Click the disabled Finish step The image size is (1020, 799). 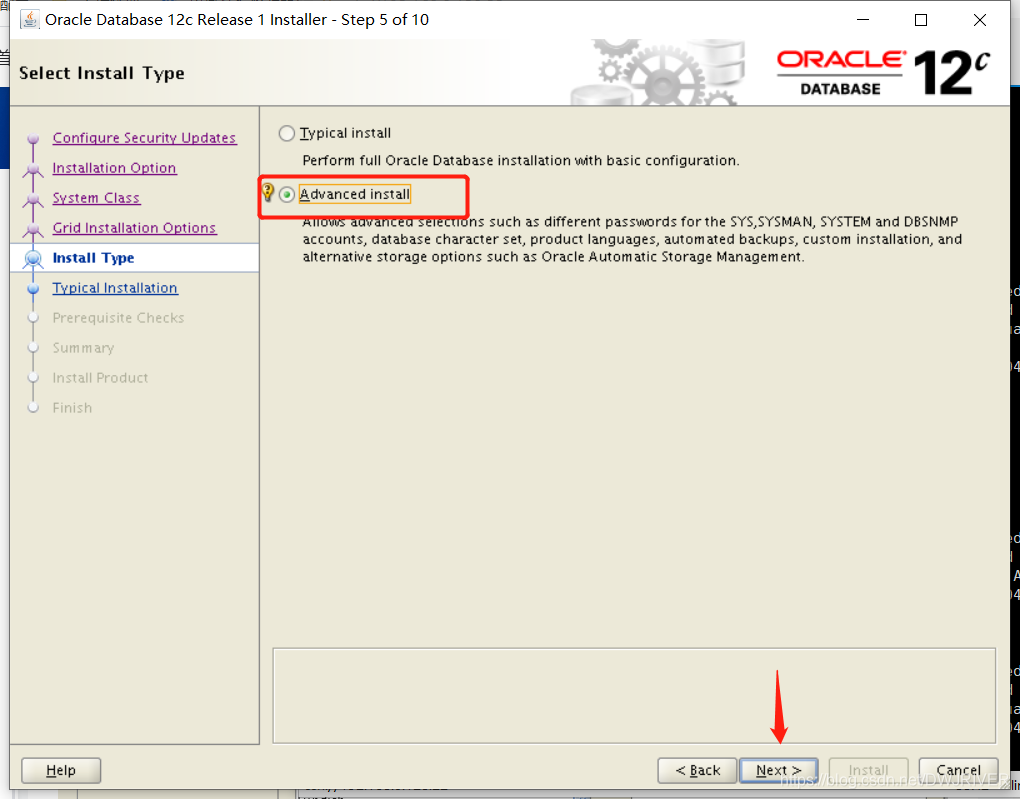(72, 407)
